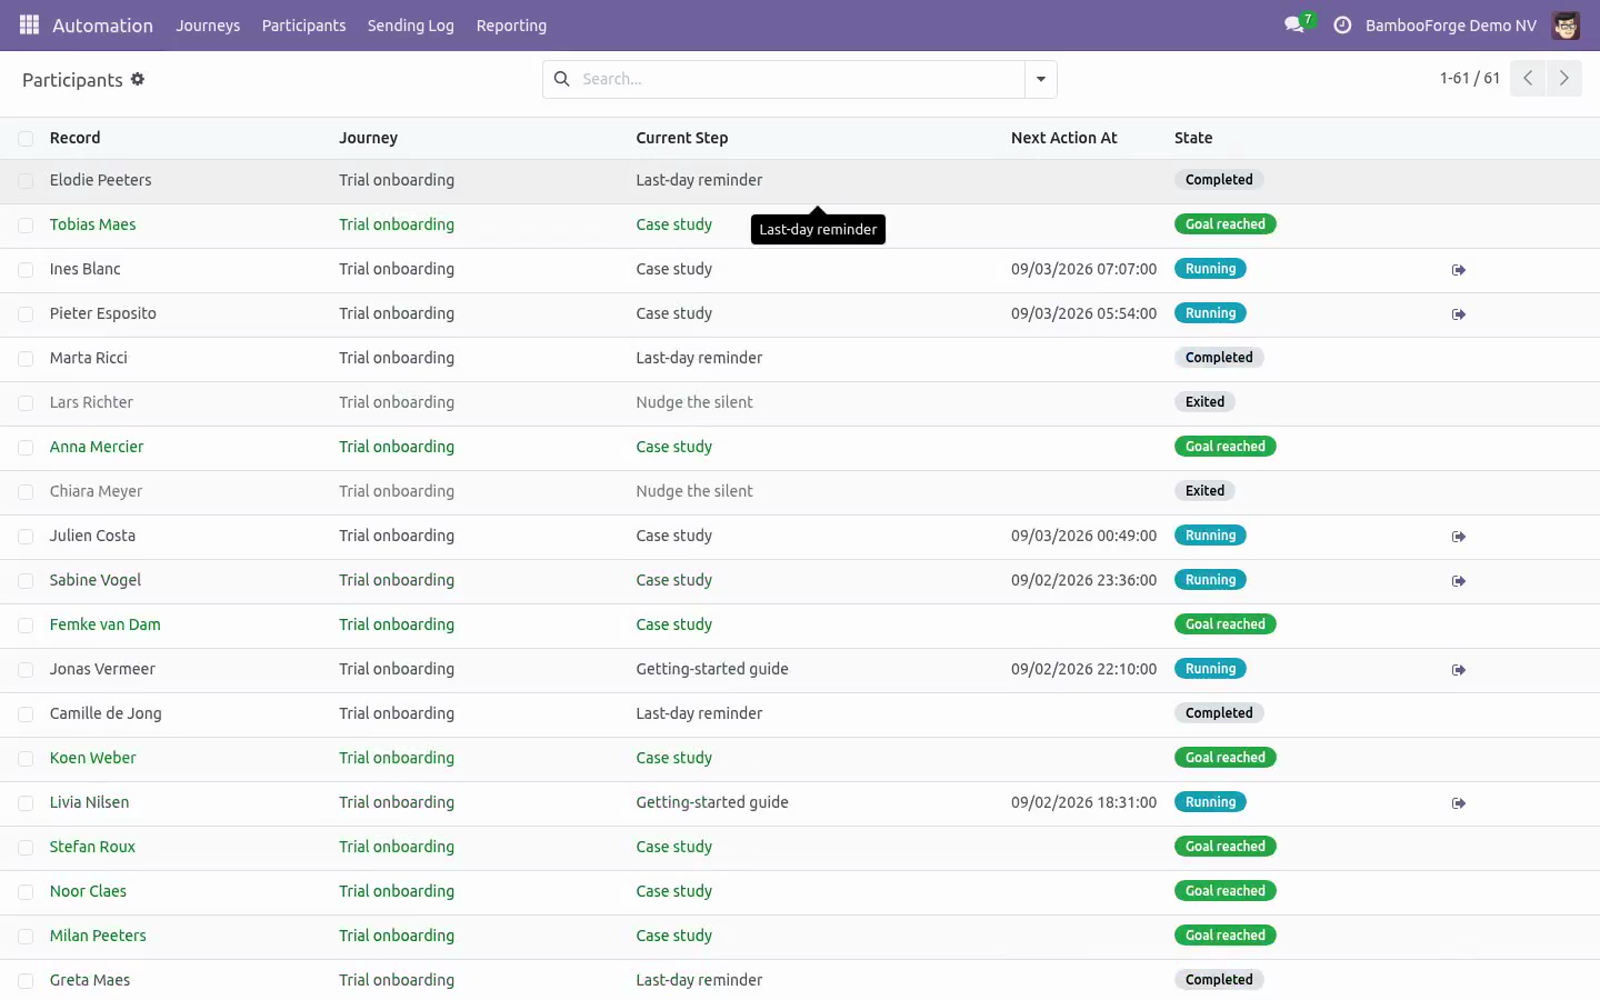Go to next page arrow
Screen dimensions: 1600x1000
(x=1564, y=78)
